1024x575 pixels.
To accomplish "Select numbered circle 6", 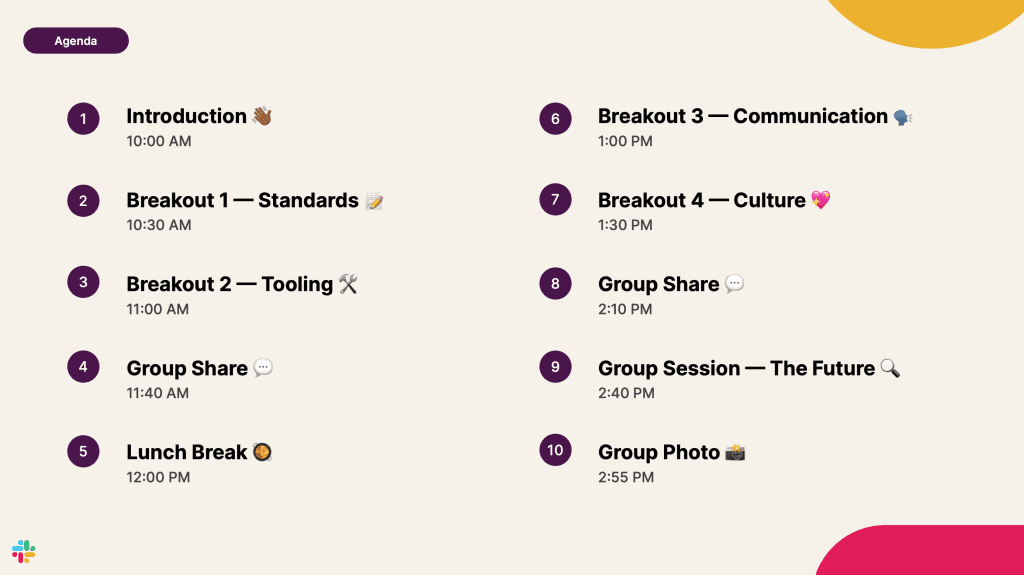I will (555, 119).
